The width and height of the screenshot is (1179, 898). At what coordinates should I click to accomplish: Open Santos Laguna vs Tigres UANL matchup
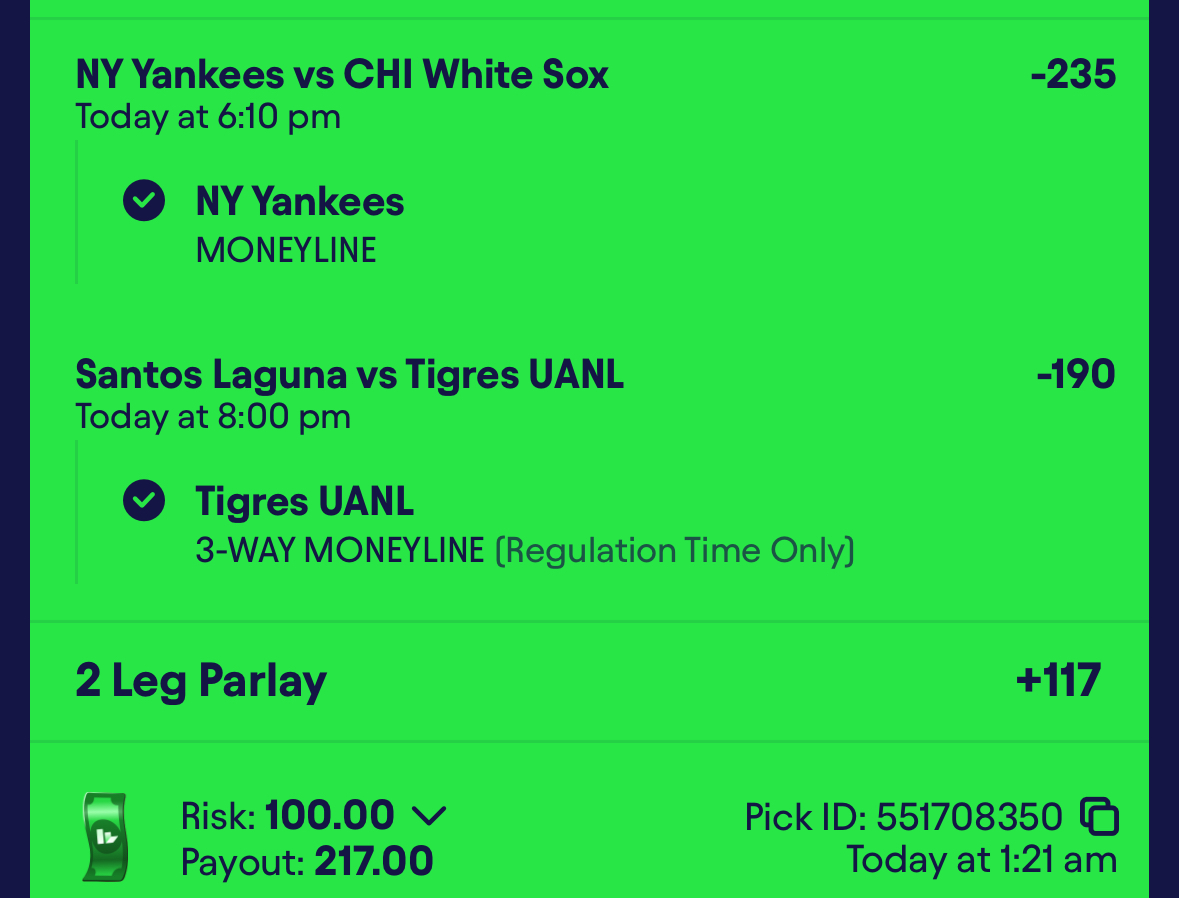point(350,375)
